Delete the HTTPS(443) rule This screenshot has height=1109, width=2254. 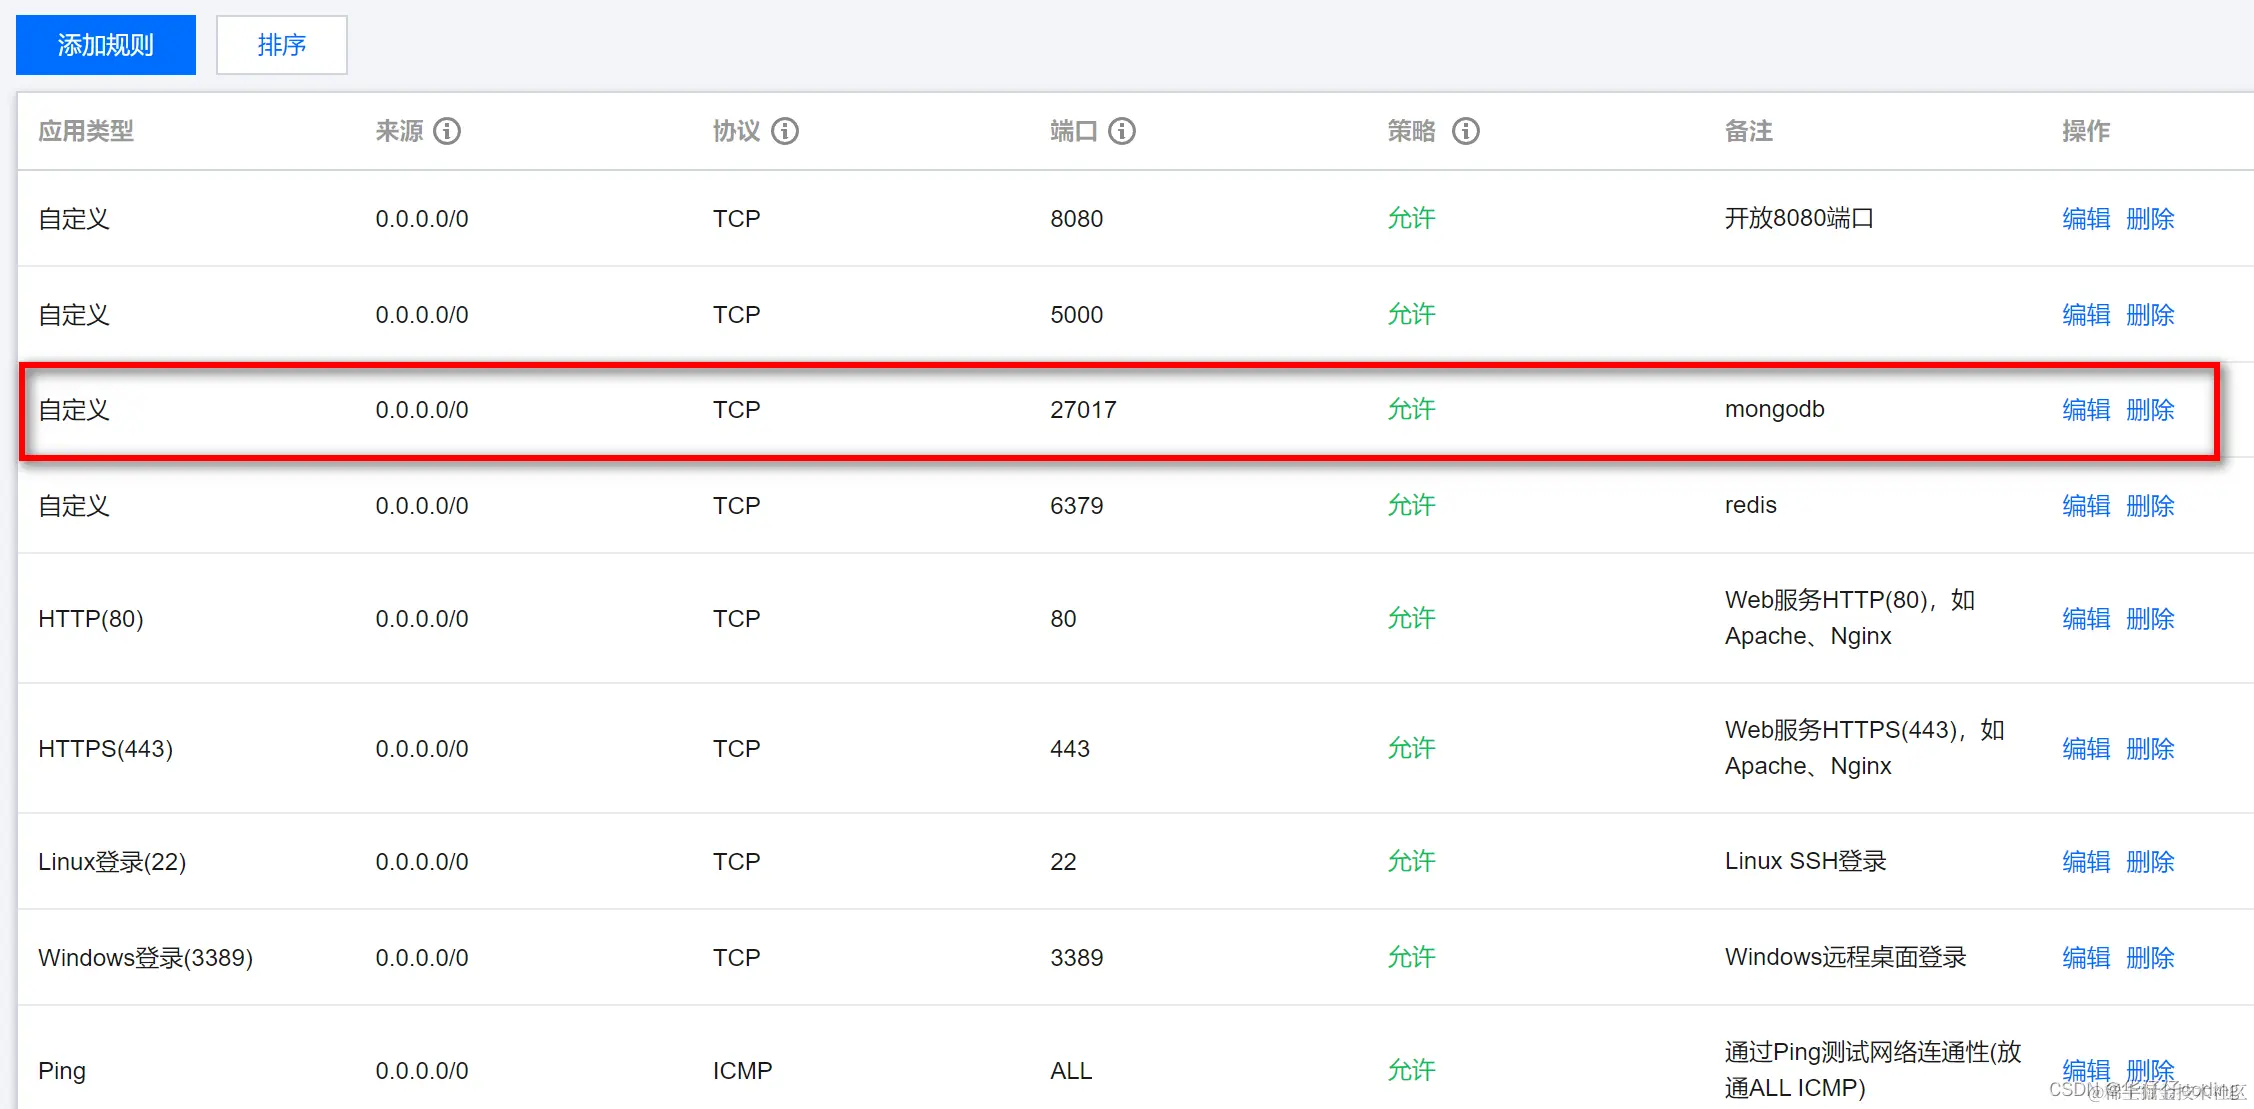tap(2149, 749)
